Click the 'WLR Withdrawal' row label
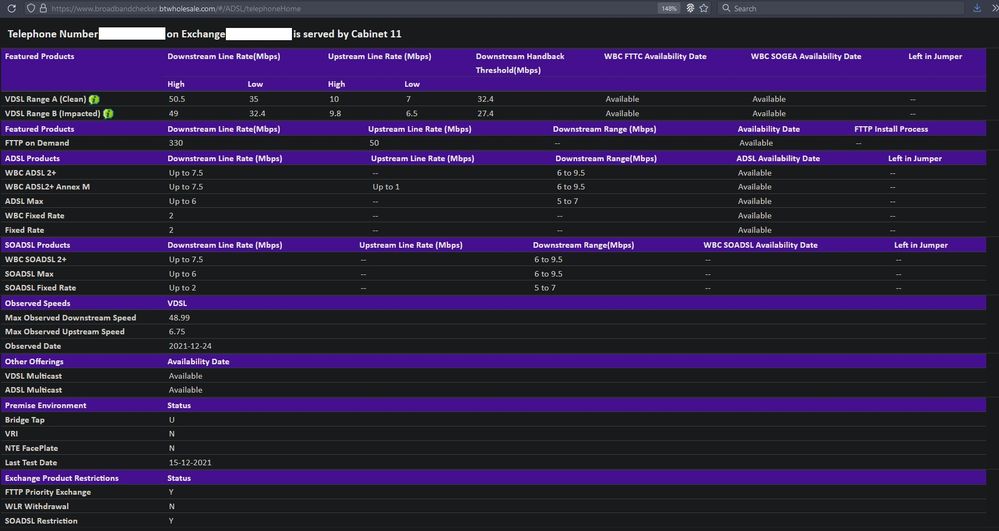Screen dimensions: 999x531 pyautogui.click(x=37, y=506)
